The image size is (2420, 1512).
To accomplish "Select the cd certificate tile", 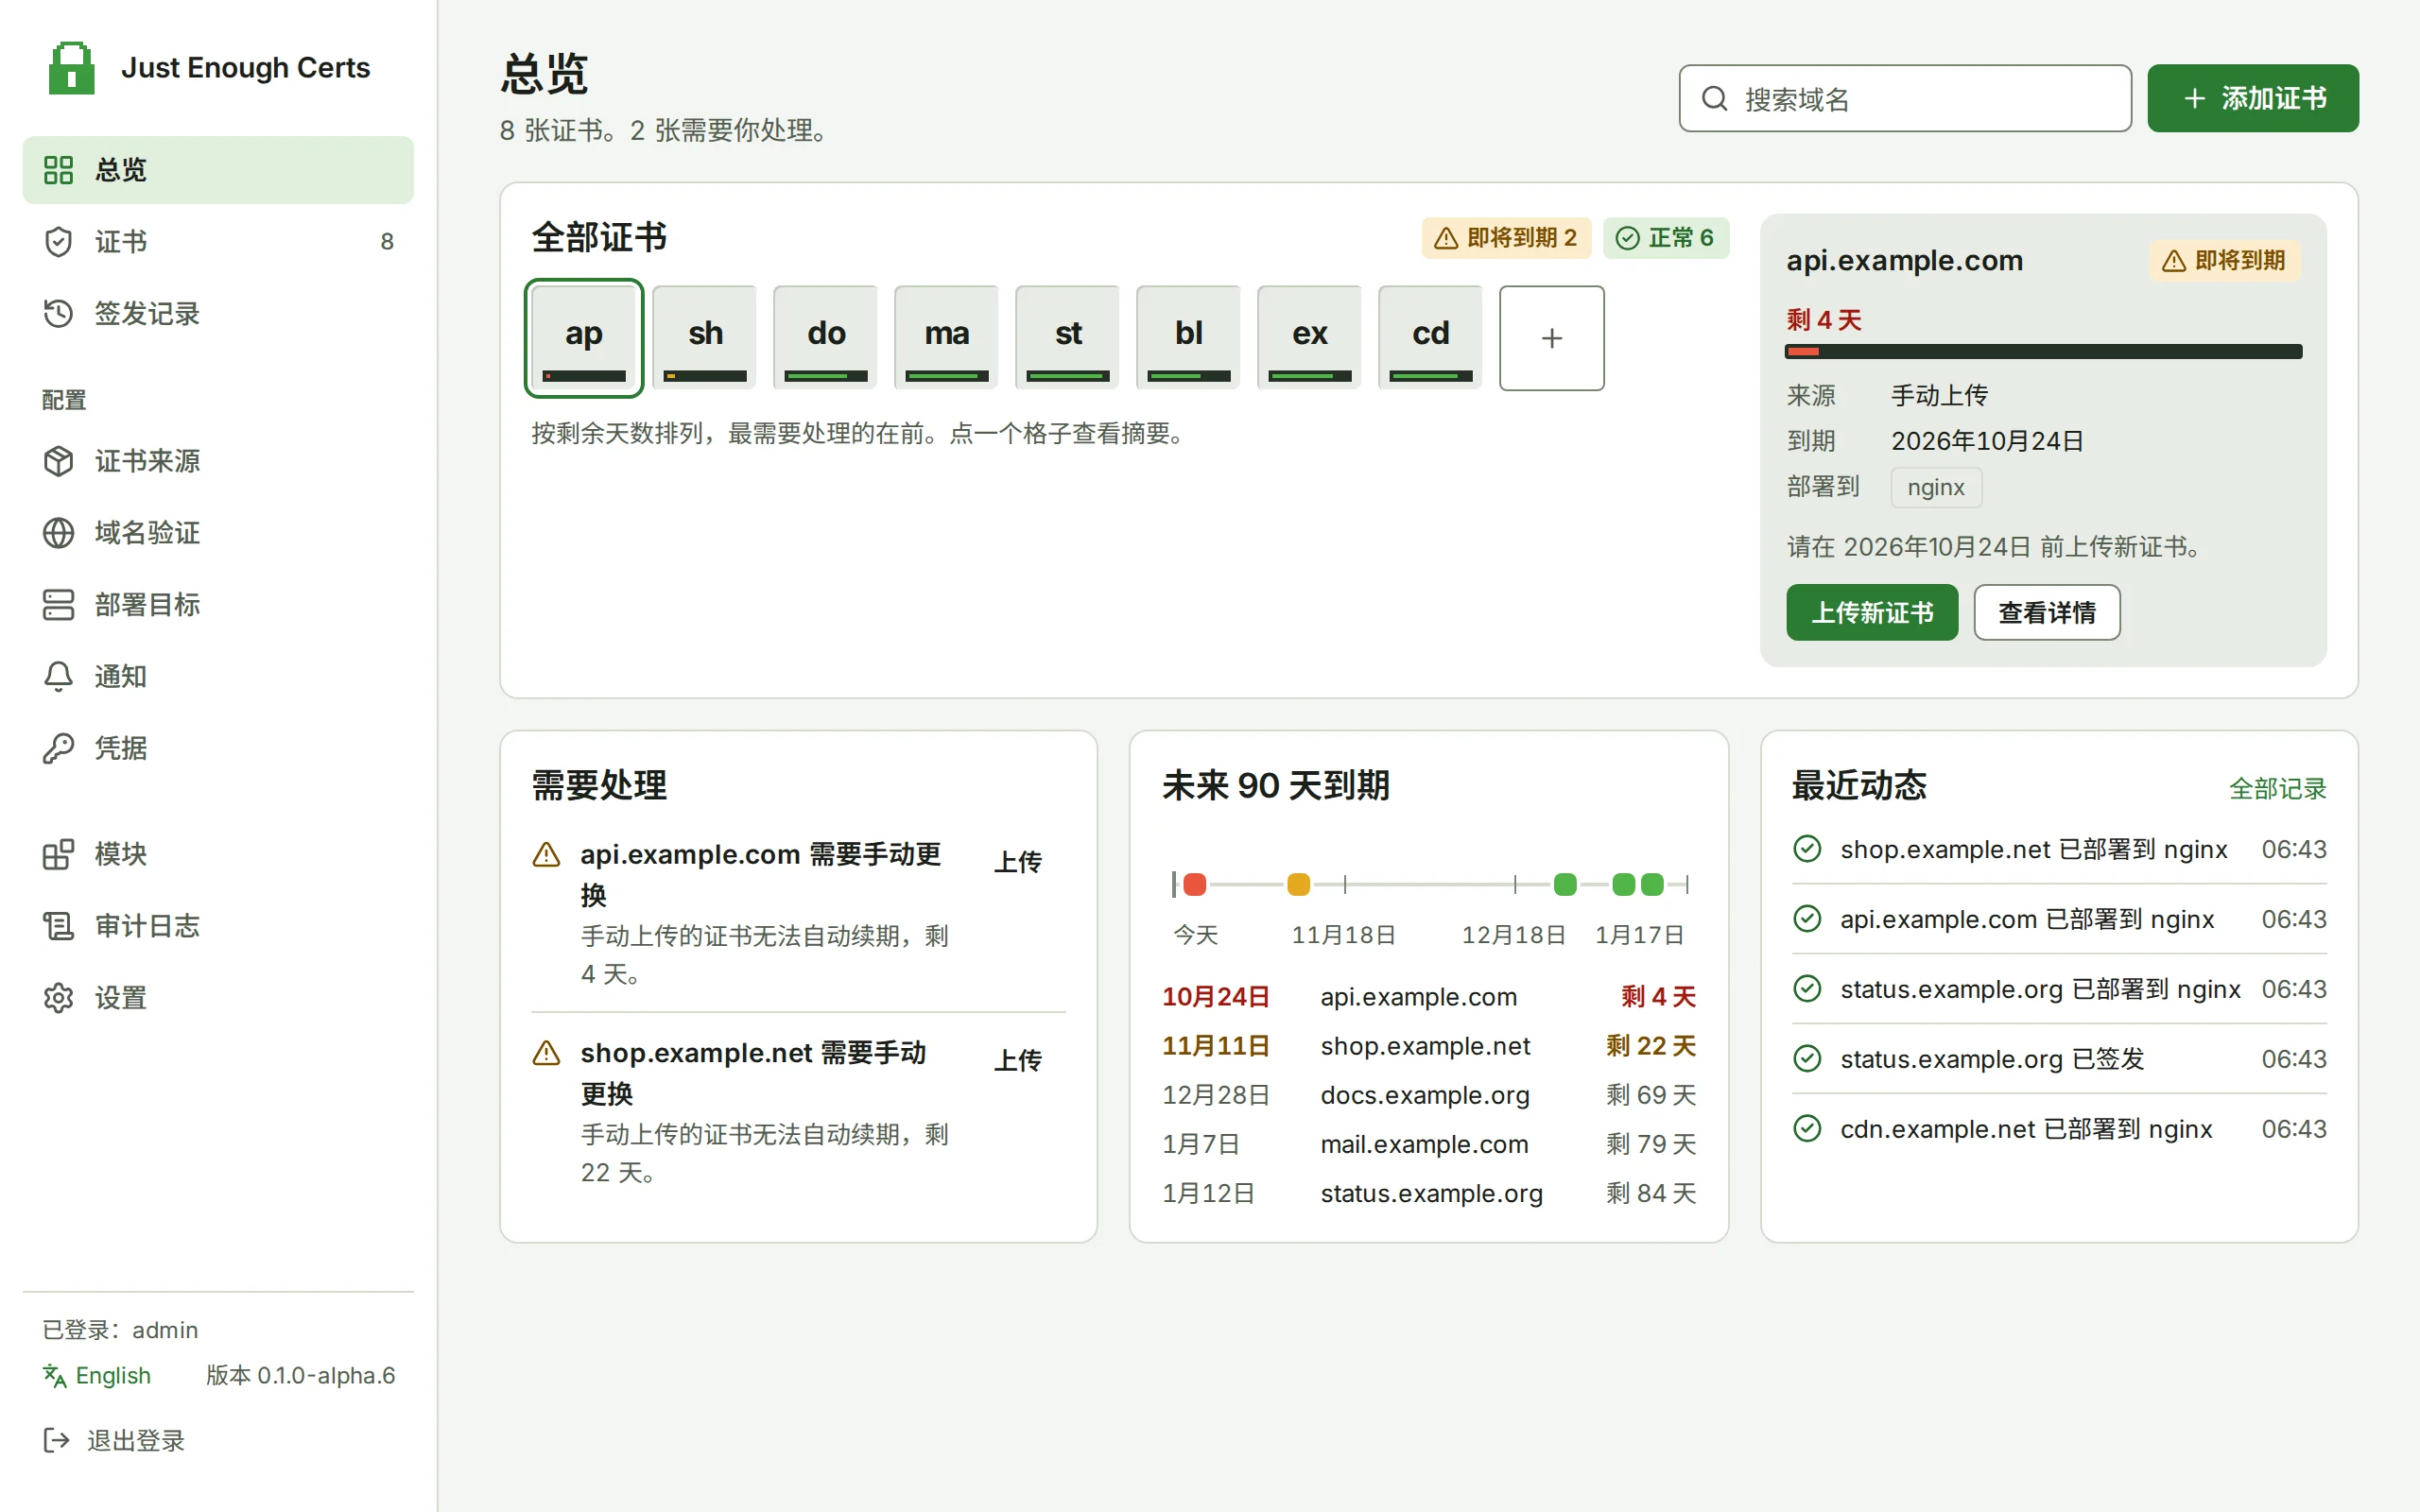I will (1431, 338).
